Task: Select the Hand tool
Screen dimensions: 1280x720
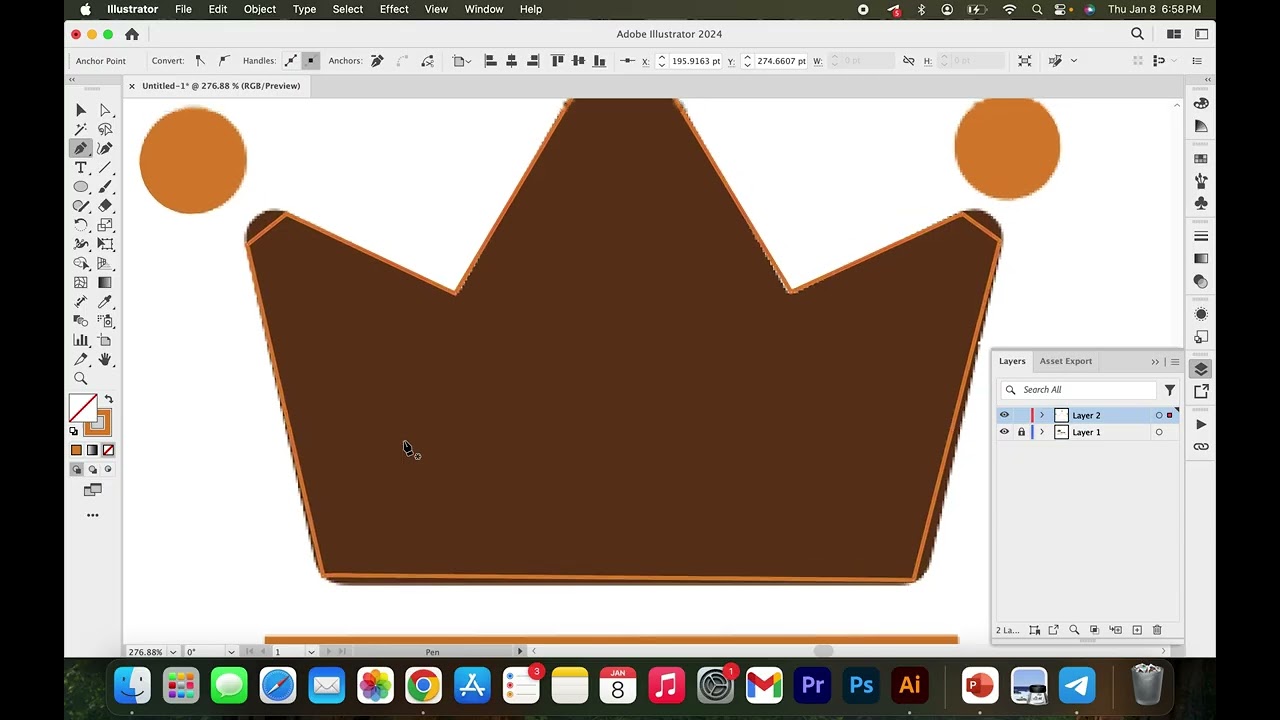Action: [105, 359]
